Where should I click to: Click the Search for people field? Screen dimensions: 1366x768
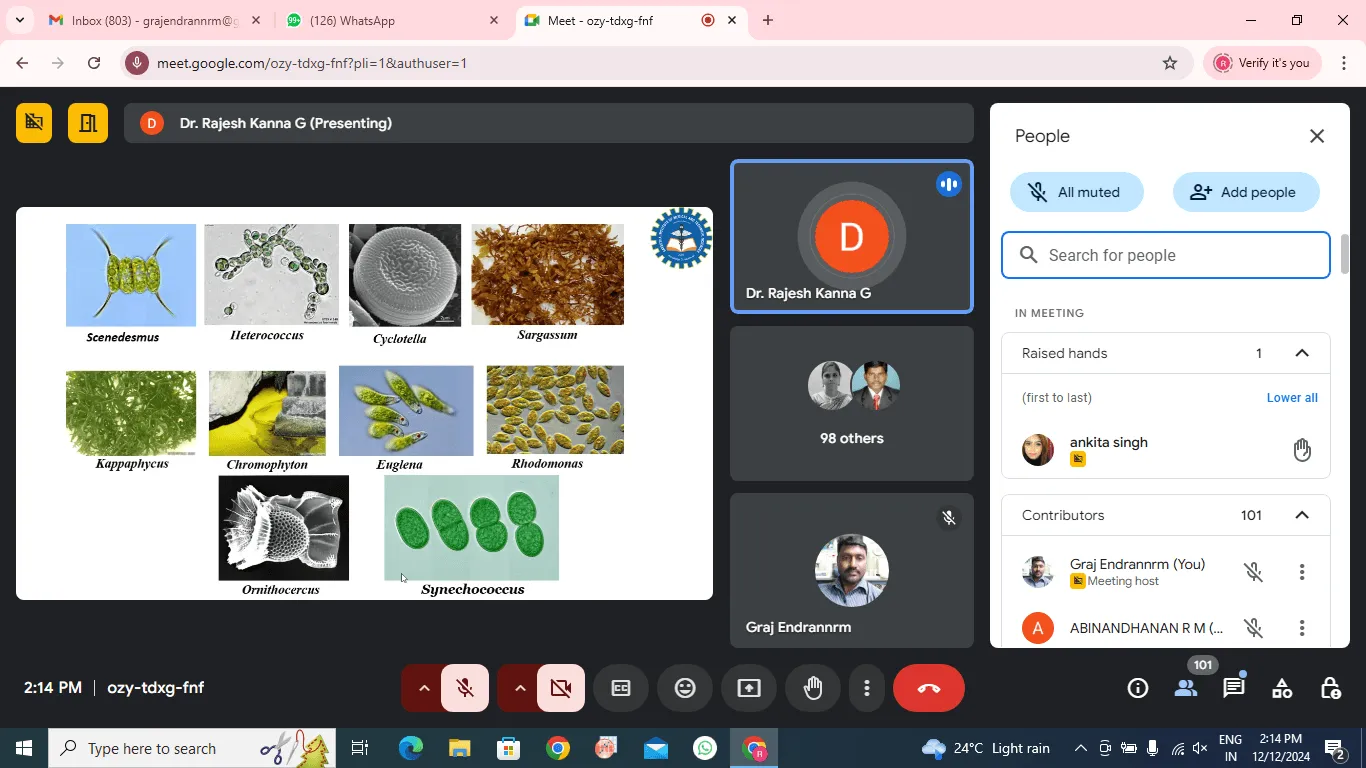[1166, 255]
